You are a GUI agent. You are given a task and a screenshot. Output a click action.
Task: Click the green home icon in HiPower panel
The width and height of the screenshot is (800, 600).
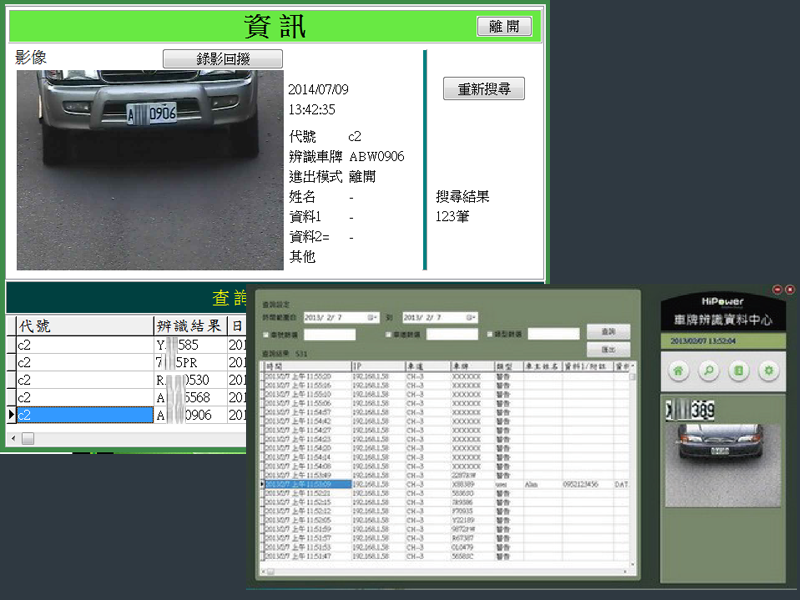point(677,371)
